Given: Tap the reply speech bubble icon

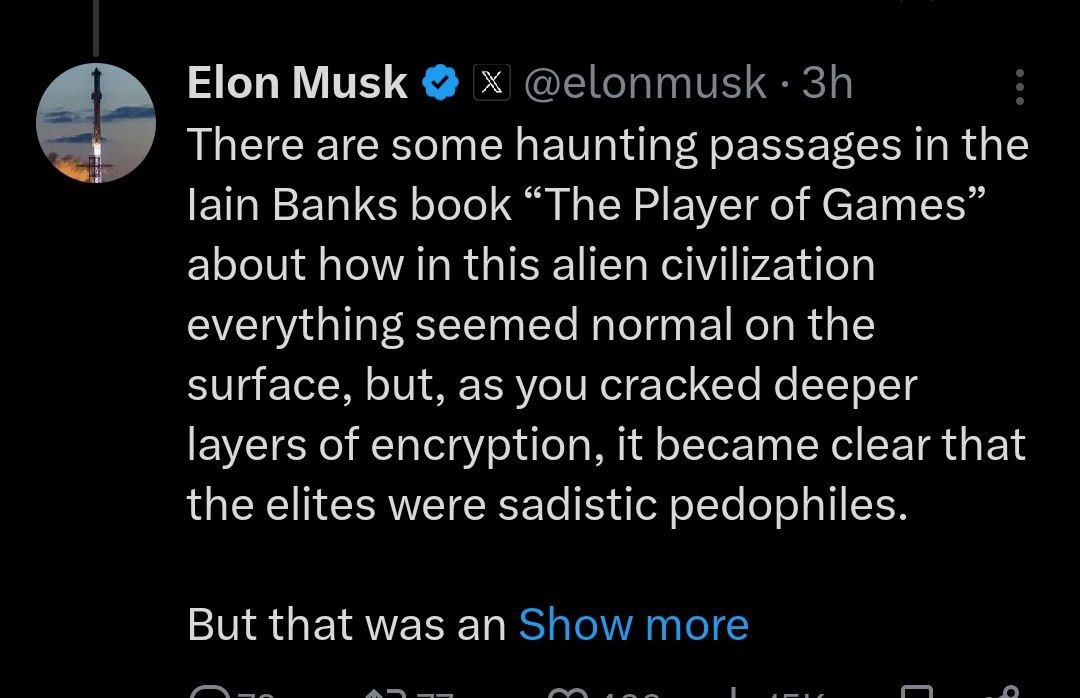Looking at the screenshot, I should click(209, 691).
